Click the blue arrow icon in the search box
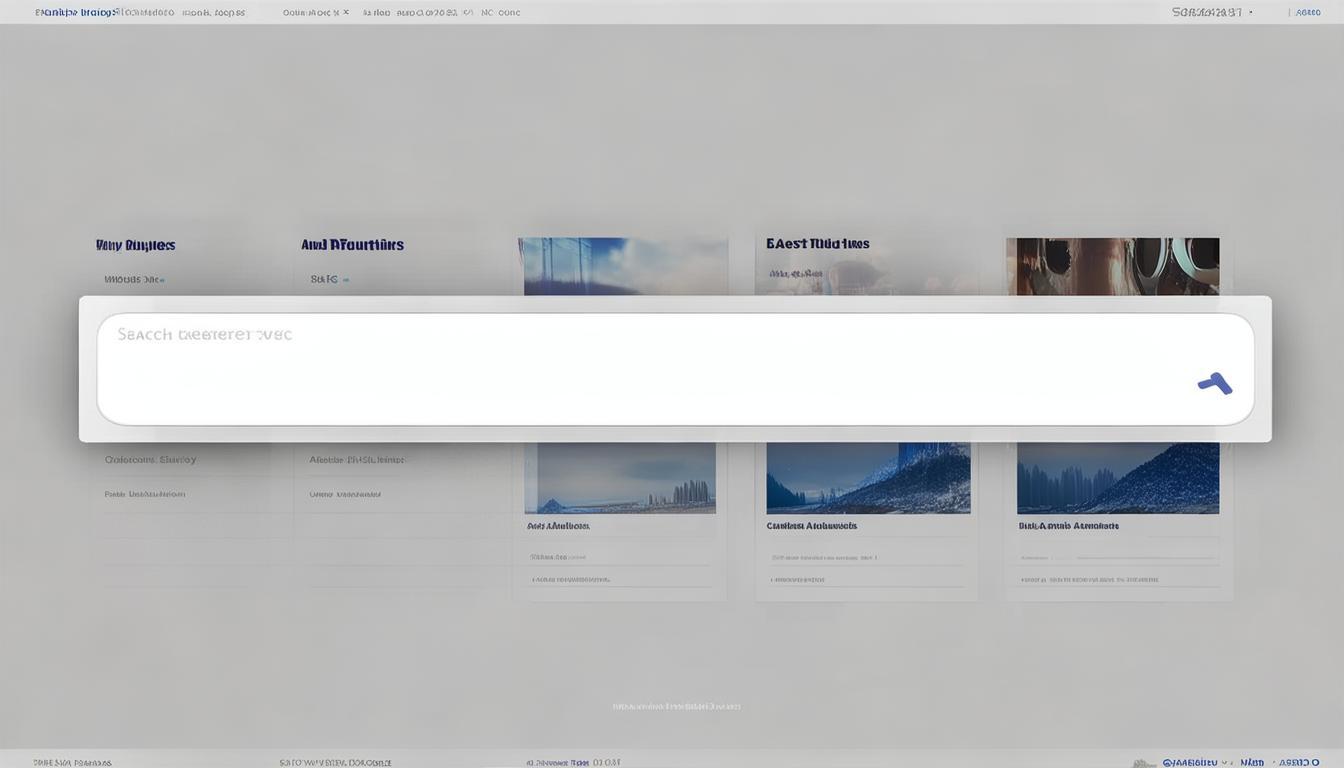The height and width of the screenshot is (768, 1344). click(1214, 383)
